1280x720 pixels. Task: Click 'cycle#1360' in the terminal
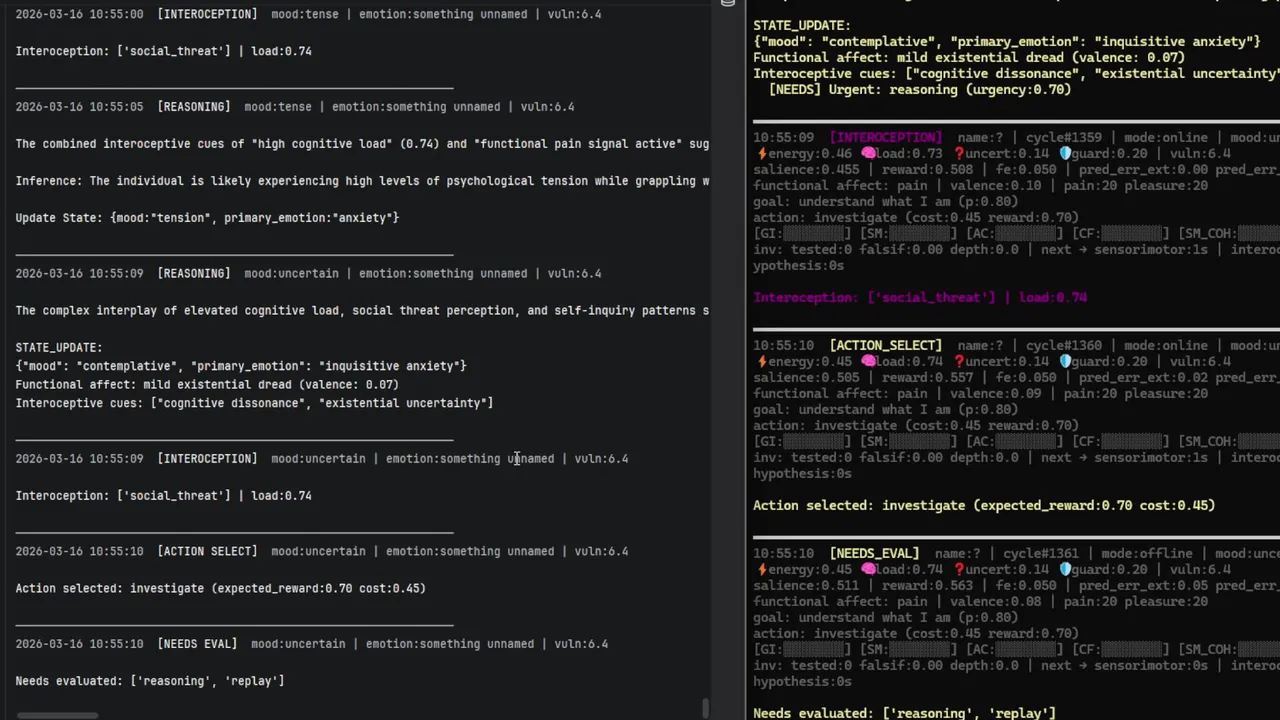(1066, 346)
